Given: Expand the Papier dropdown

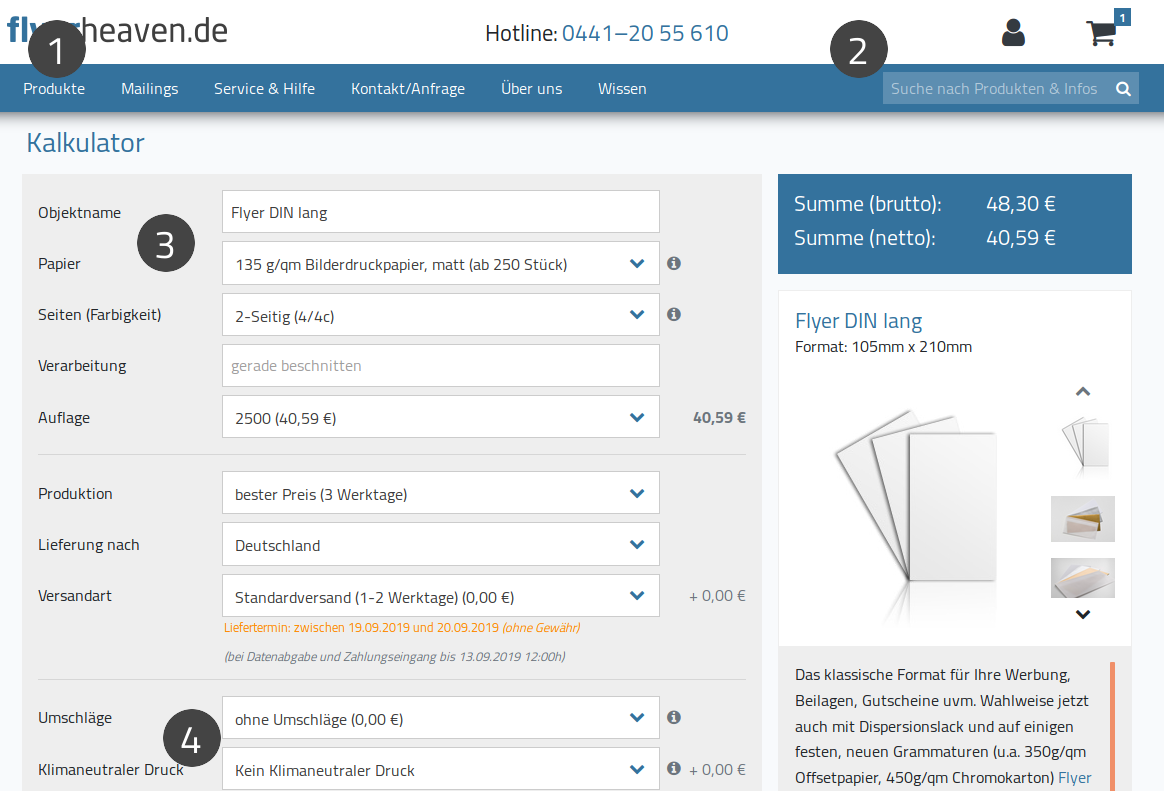Looking at the screenshot, I should pos(440,263).
